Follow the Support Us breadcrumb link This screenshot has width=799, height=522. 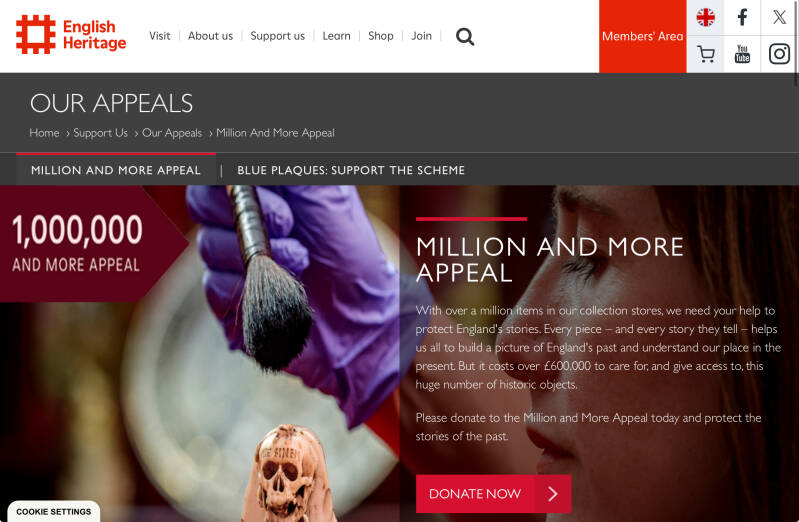pyautogui.click(x=100, y=133)
